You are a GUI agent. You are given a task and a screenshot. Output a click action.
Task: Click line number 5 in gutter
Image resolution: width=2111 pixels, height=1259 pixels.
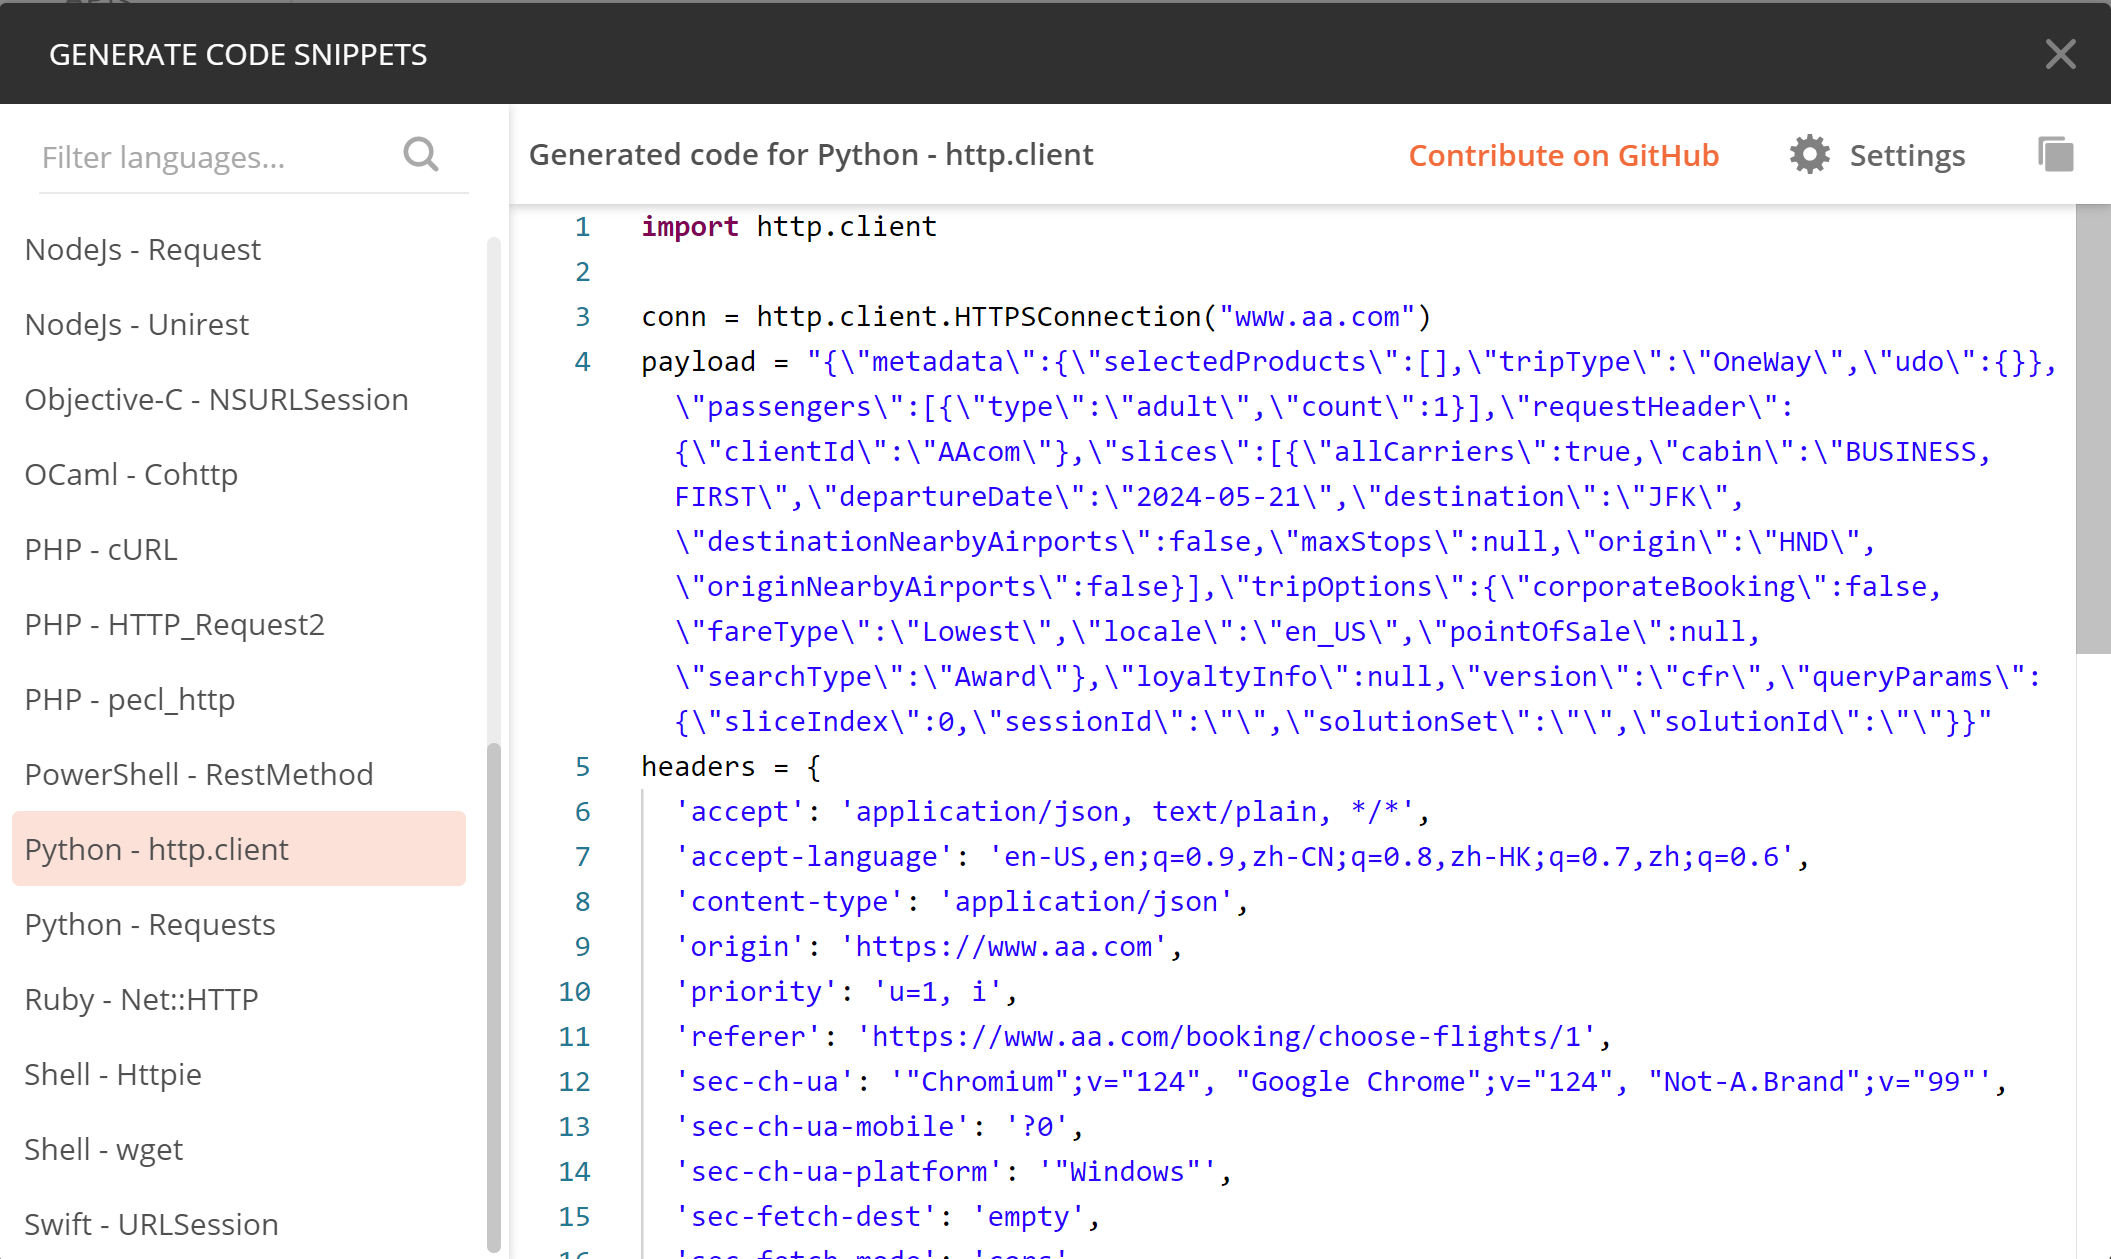click(582, 767)
